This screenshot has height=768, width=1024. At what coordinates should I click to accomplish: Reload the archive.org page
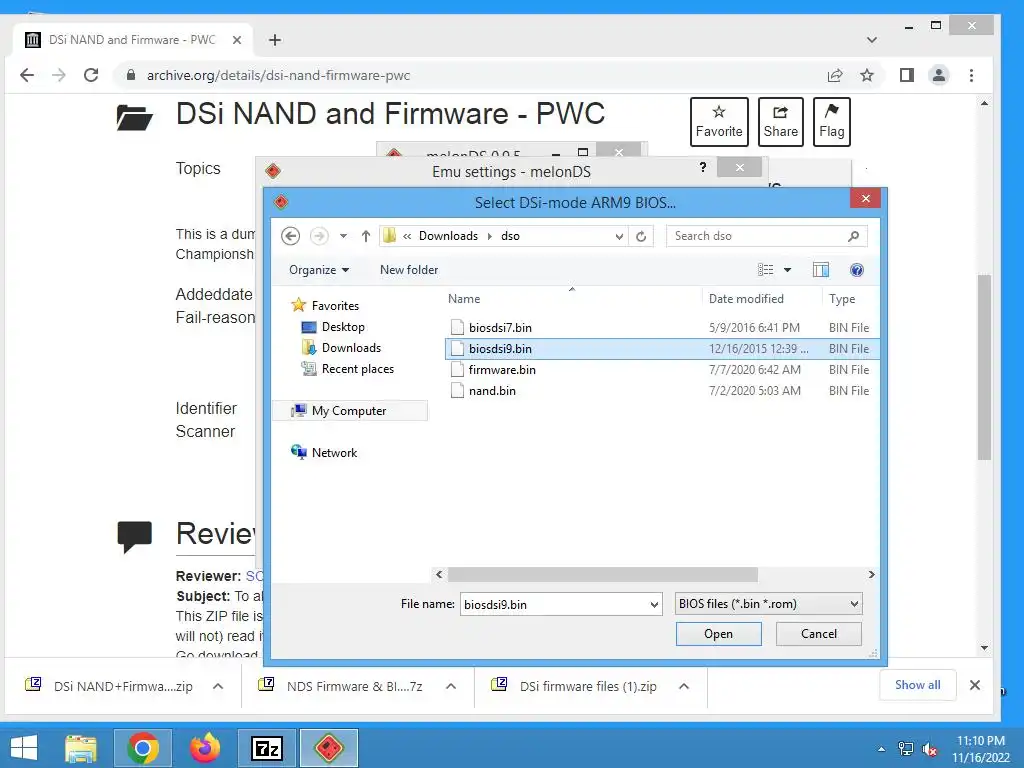pyautogui.click(x=91, y=75)
